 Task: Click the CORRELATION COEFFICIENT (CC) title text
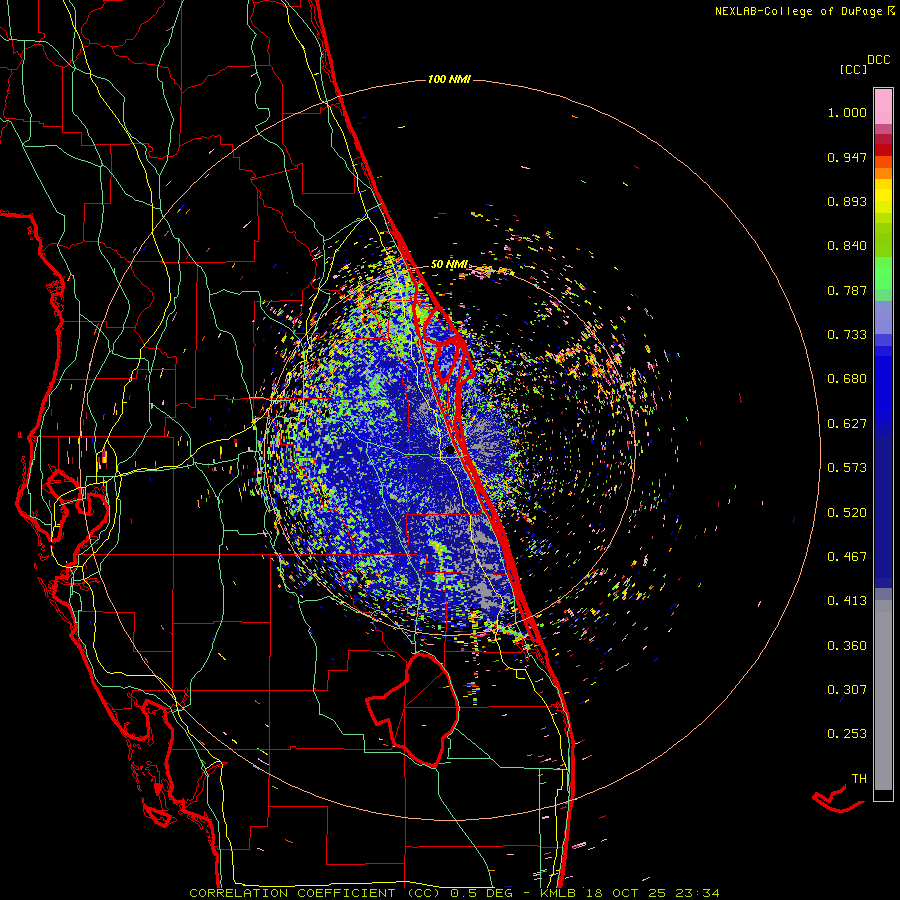coord(315,893)
